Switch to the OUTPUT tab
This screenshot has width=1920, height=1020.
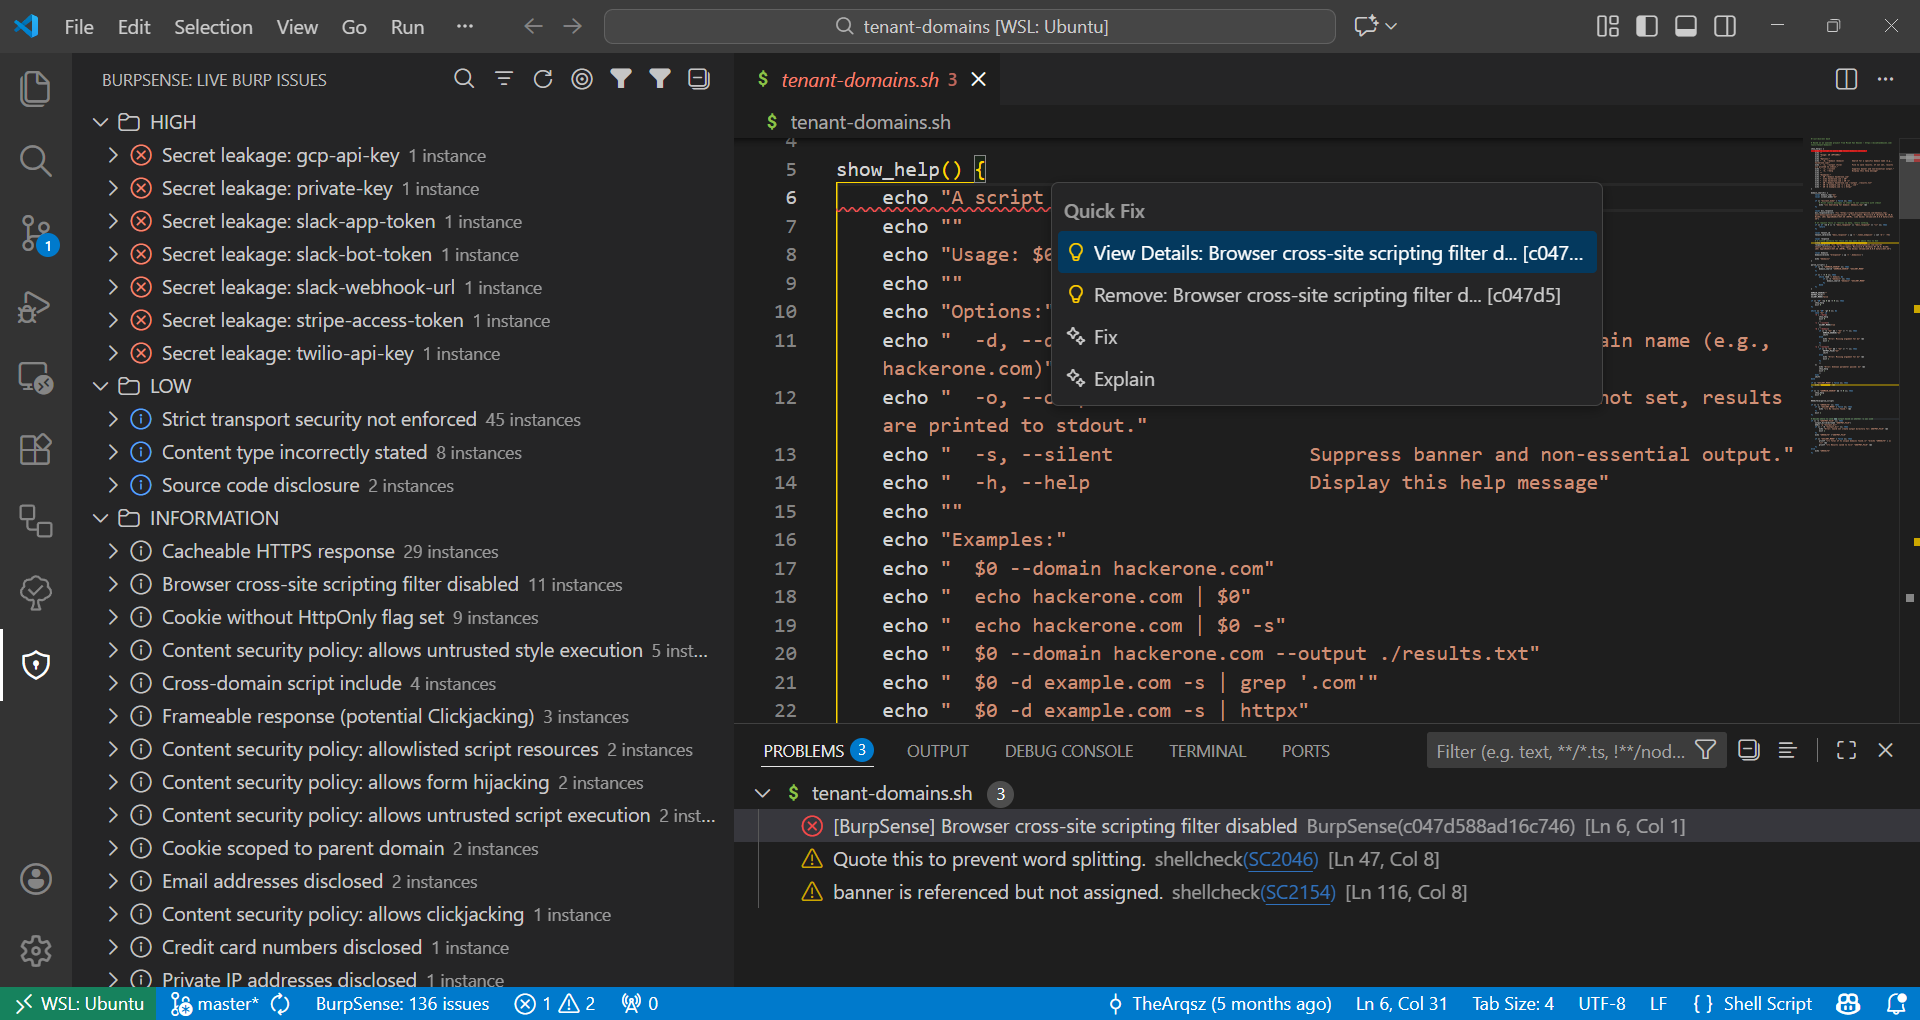[x=937, y=750]
